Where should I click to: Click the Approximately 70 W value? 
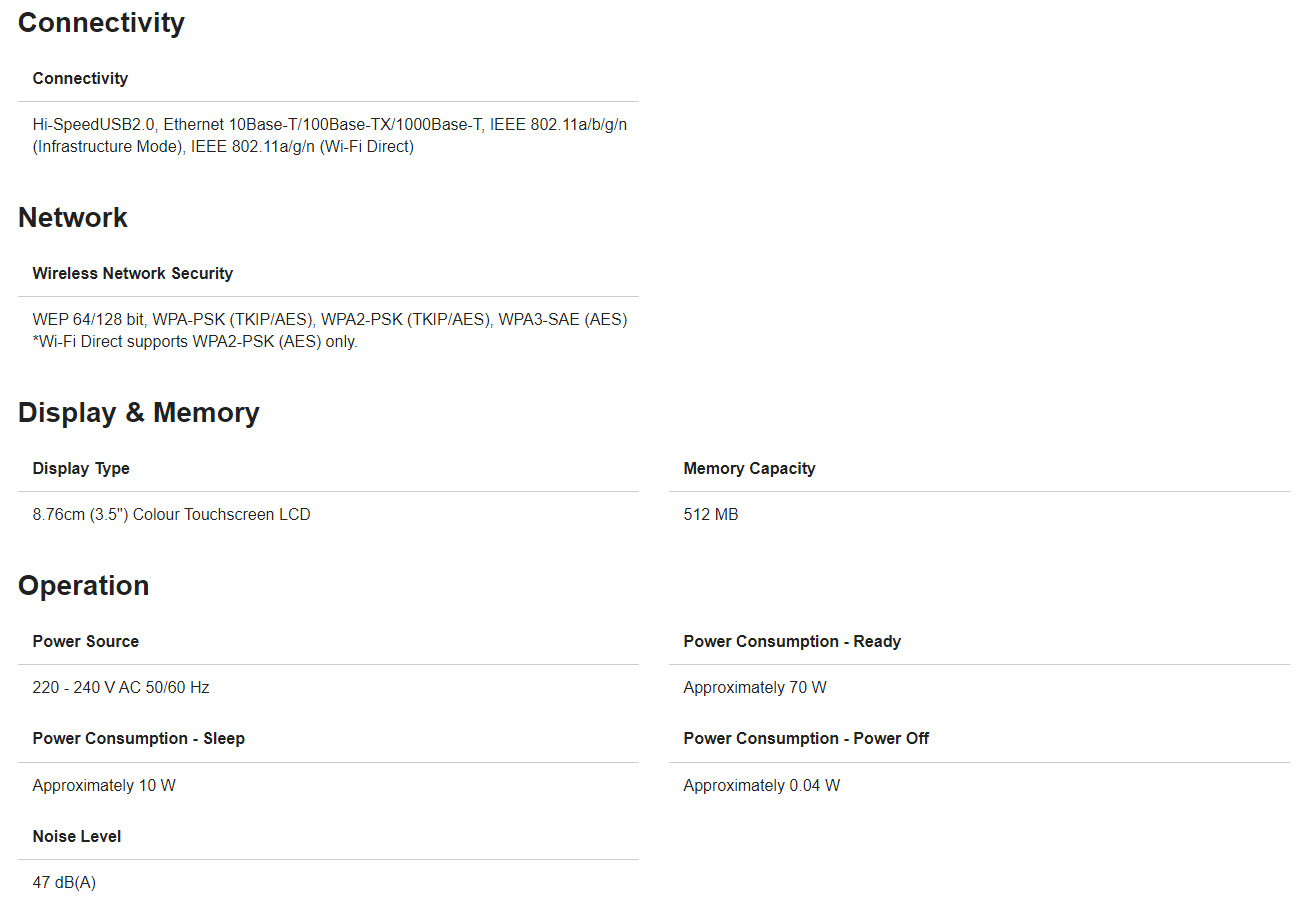[x=755, y=687]
